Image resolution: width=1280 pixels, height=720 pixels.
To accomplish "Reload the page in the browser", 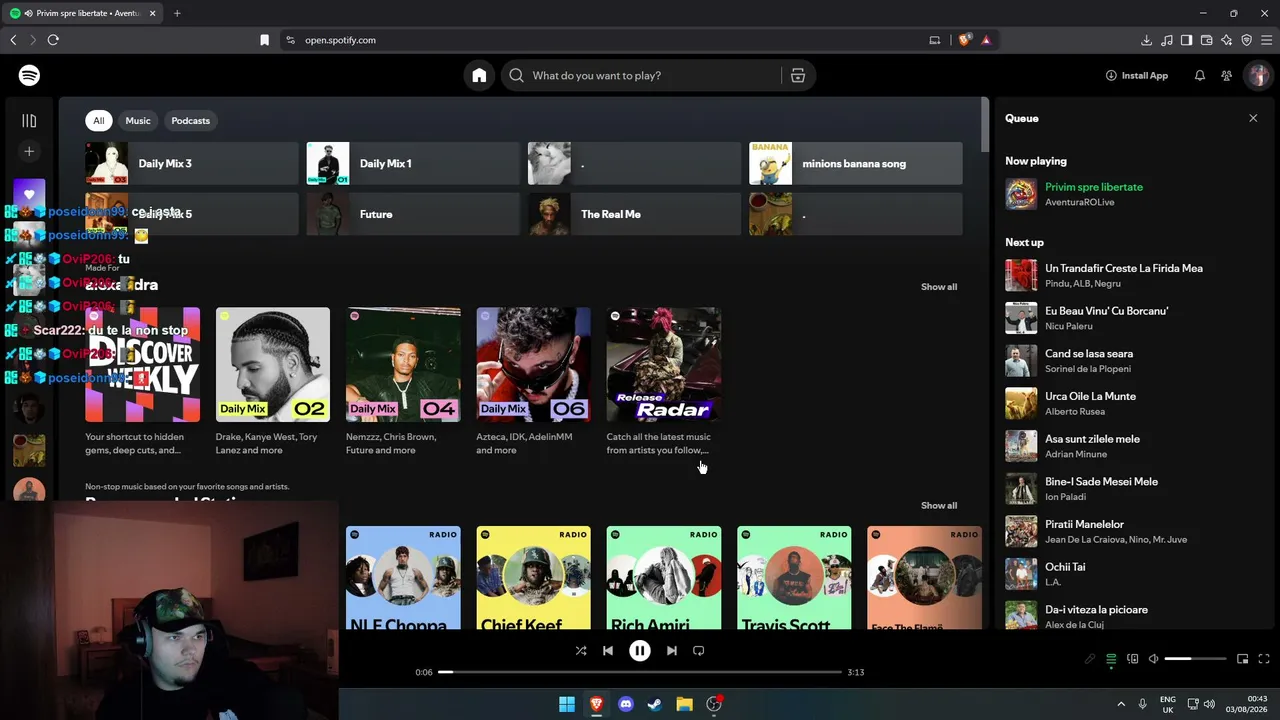I will [53, 40].
